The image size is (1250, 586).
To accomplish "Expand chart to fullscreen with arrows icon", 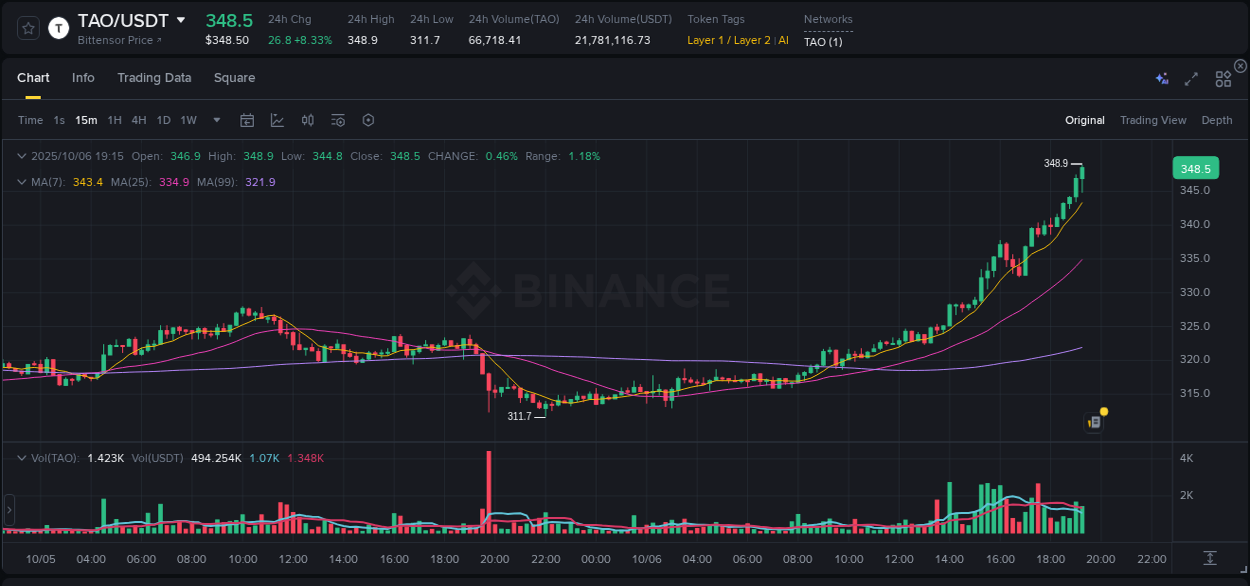I will pyautogui.click(x=1190, y=77).
